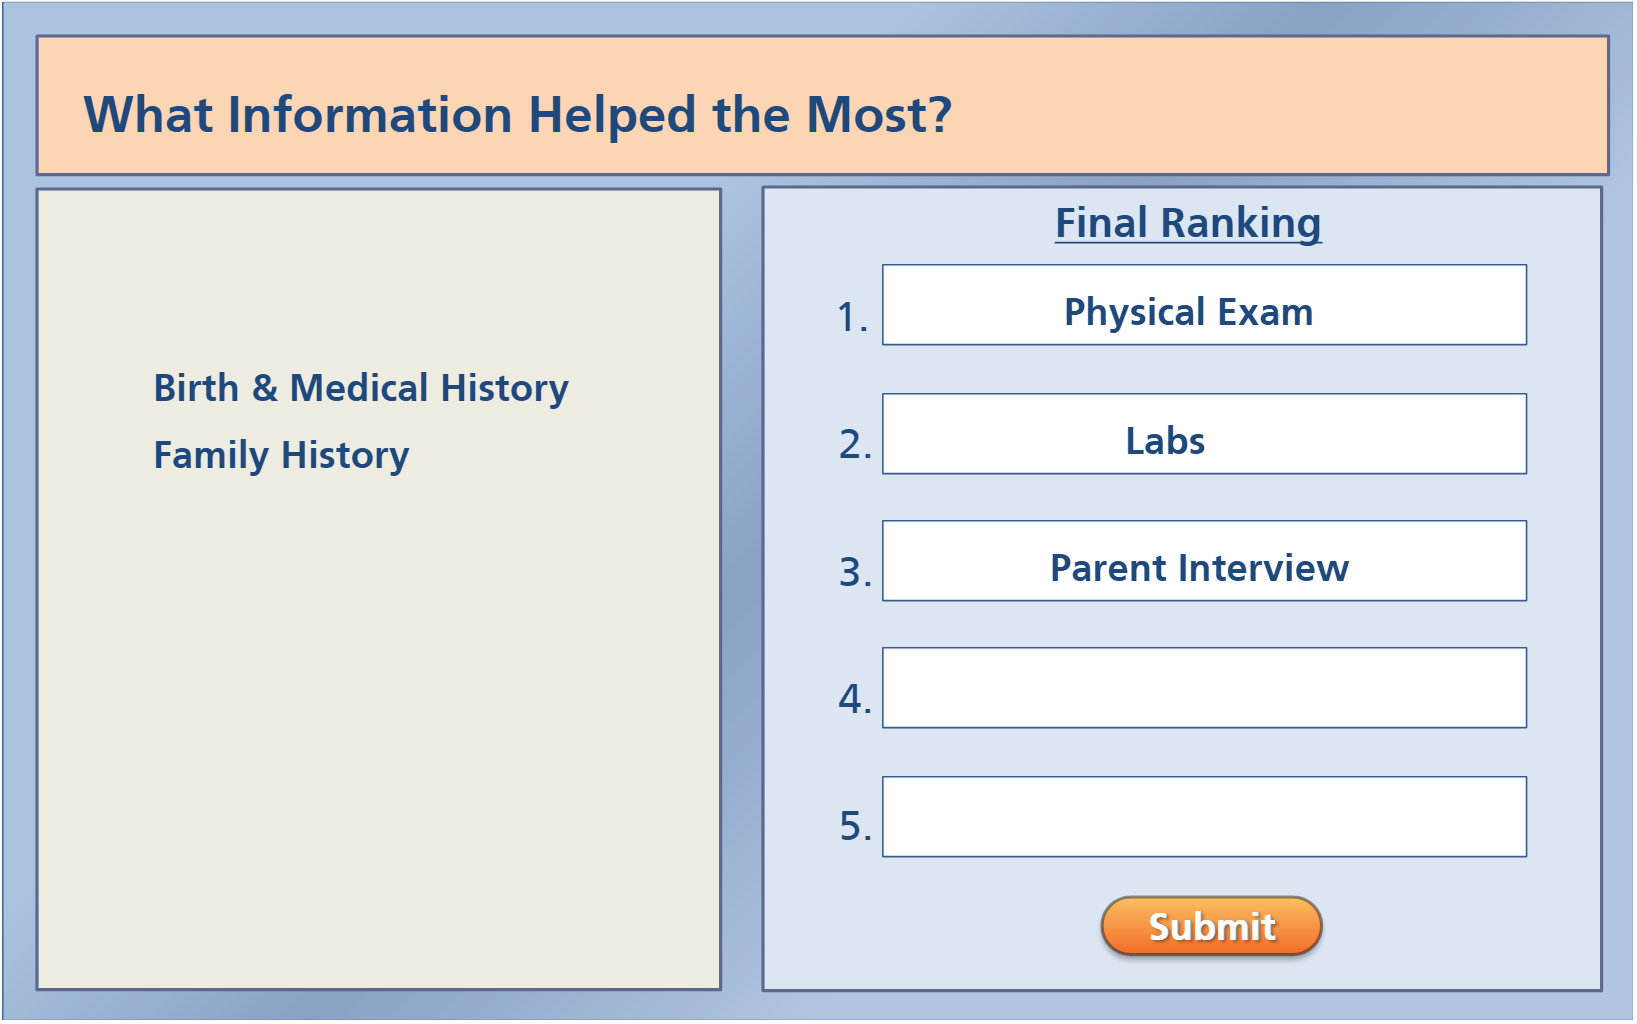Select the Labs ranking box

(1203, 434)
